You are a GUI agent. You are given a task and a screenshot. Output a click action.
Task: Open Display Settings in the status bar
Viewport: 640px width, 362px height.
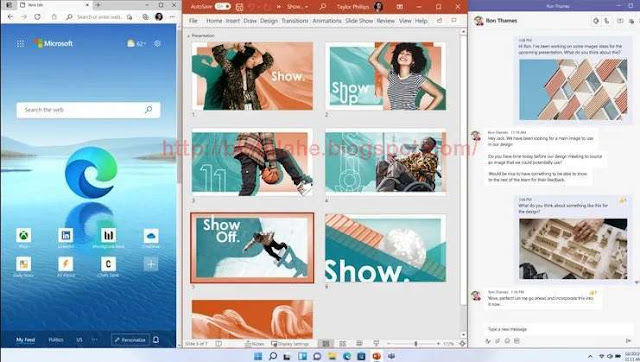point(290,344)
